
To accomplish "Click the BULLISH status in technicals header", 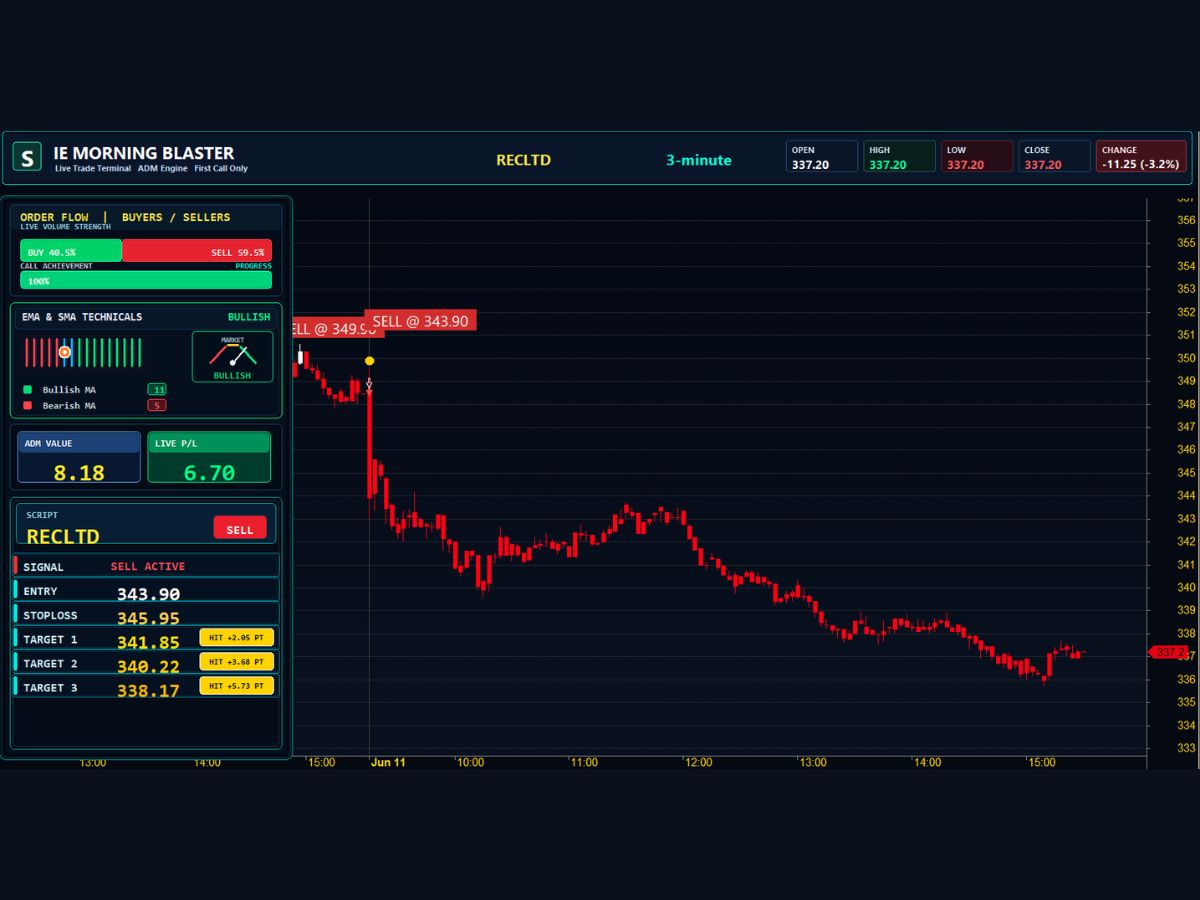I will click(249, 317).
